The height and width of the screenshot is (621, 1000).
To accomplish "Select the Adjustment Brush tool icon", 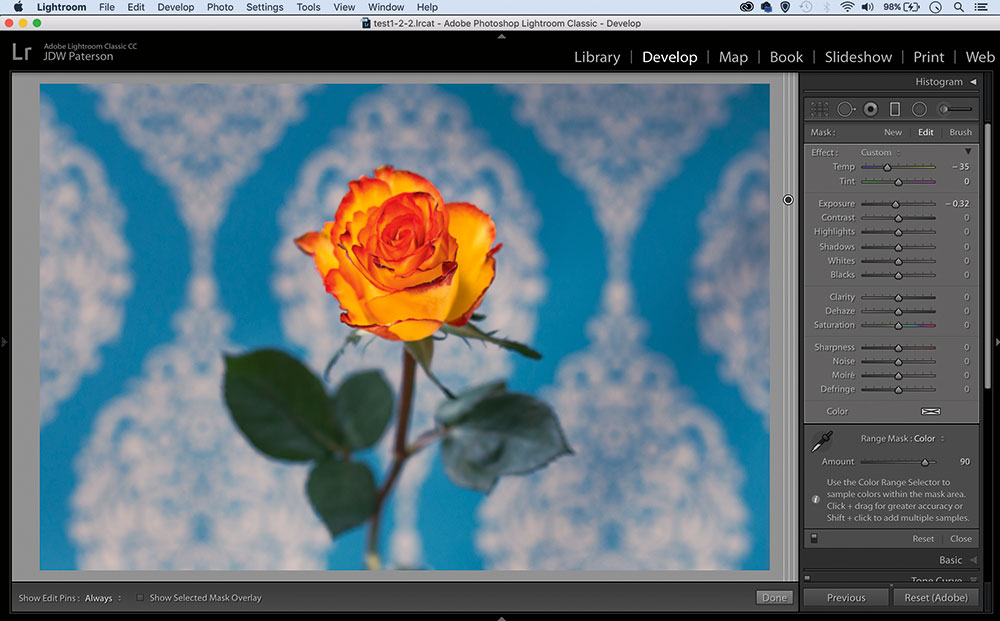I will click(x=955, y=109).
